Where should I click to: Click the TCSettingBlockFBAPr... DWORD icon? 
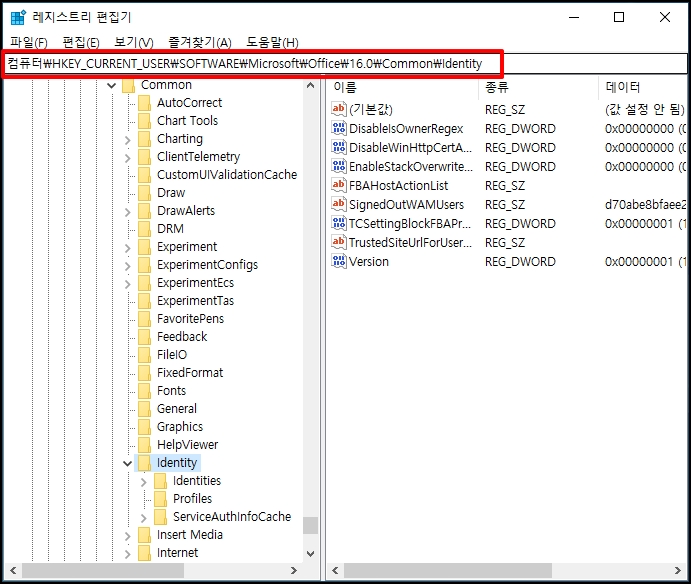click(338, 223)
